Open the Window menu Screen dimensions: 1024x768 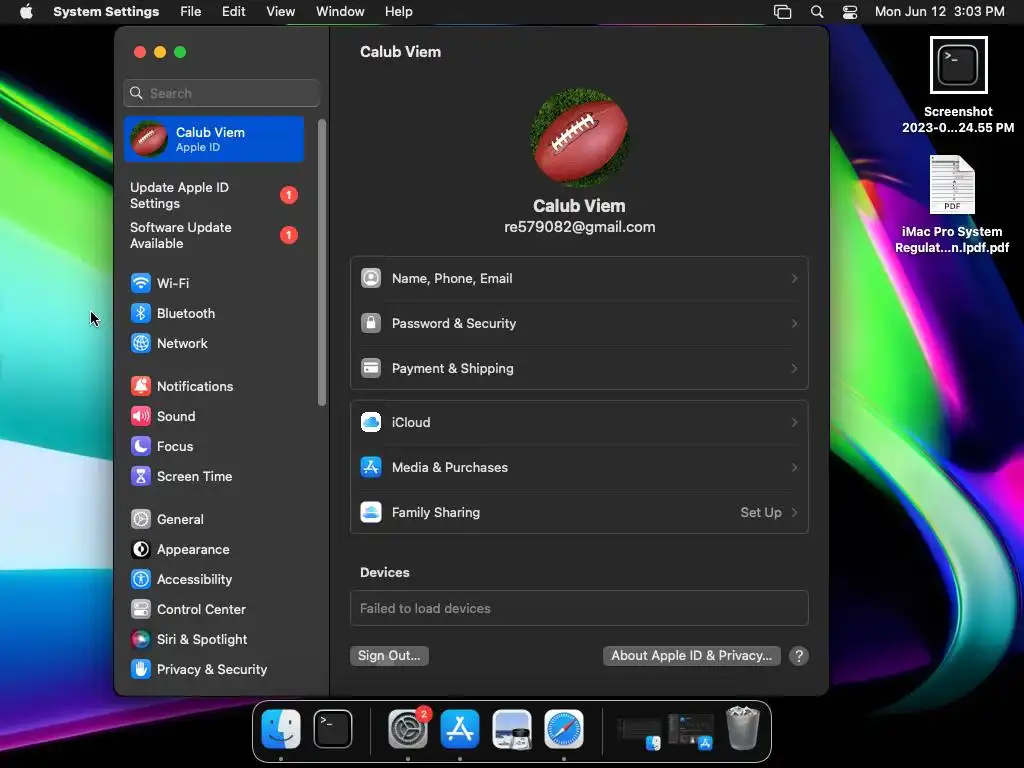pos(340,12)
